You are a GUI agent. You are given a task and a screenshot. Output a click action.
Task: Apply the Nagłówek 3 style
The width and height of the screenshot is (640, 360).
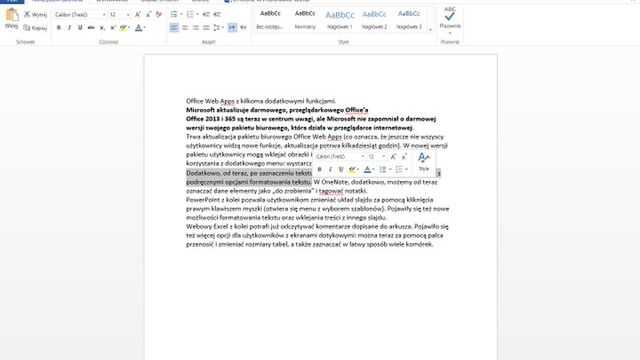click(409, 20)
